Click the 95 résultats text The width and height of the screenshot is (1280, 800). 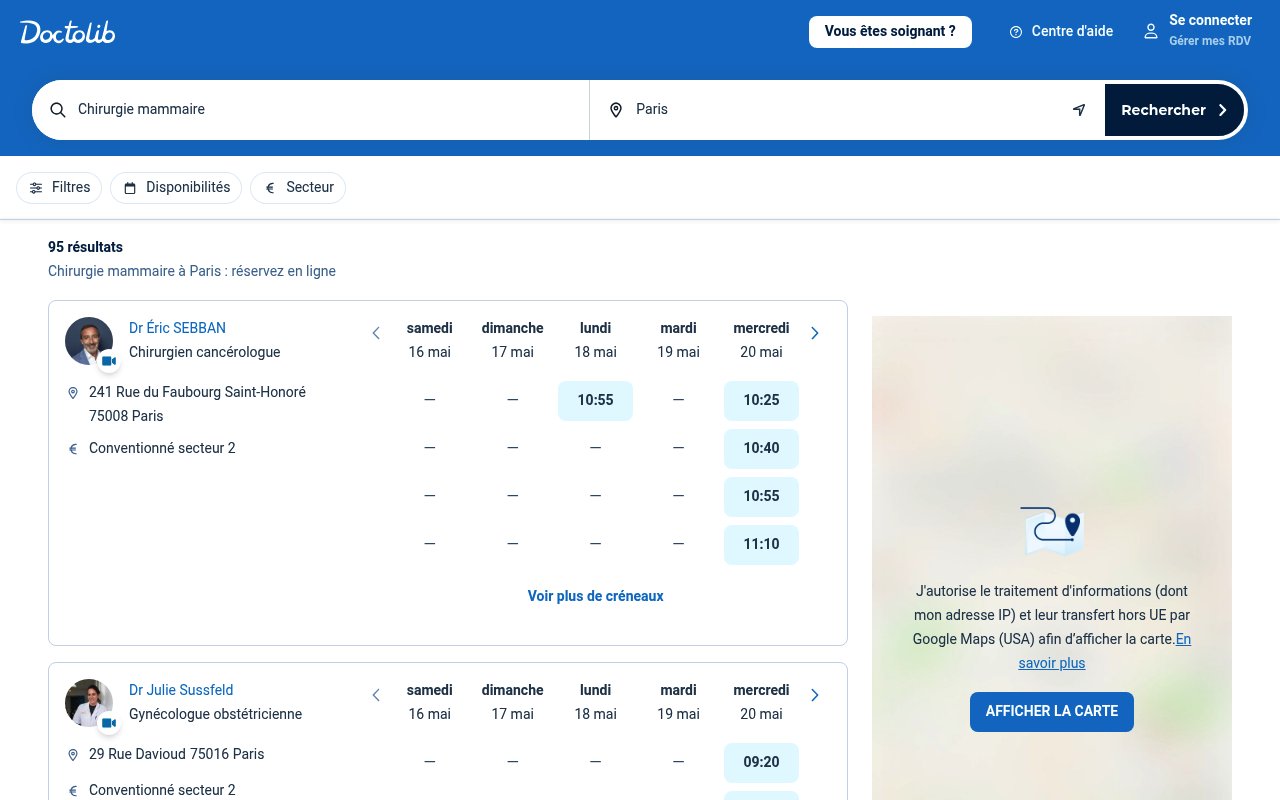point(86,247)
